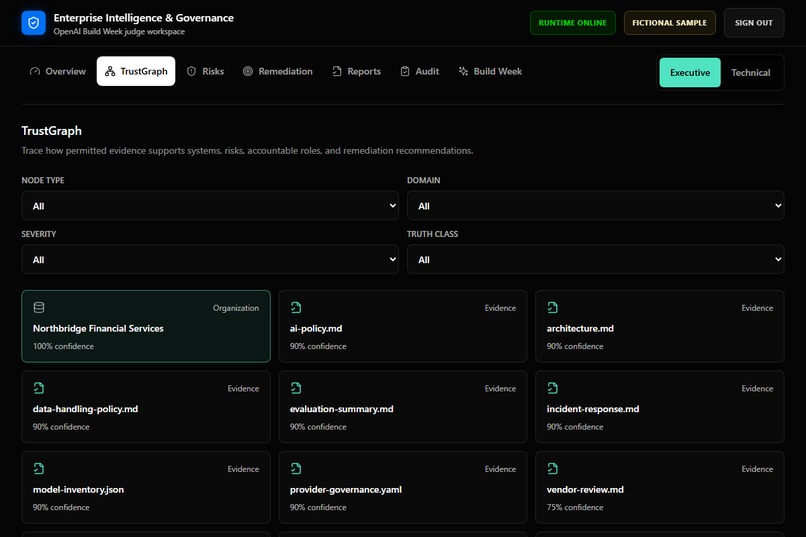The image size is (806, 537).
Task: Click the provider-governance.yaml file icon
Action: click(296, 469)
